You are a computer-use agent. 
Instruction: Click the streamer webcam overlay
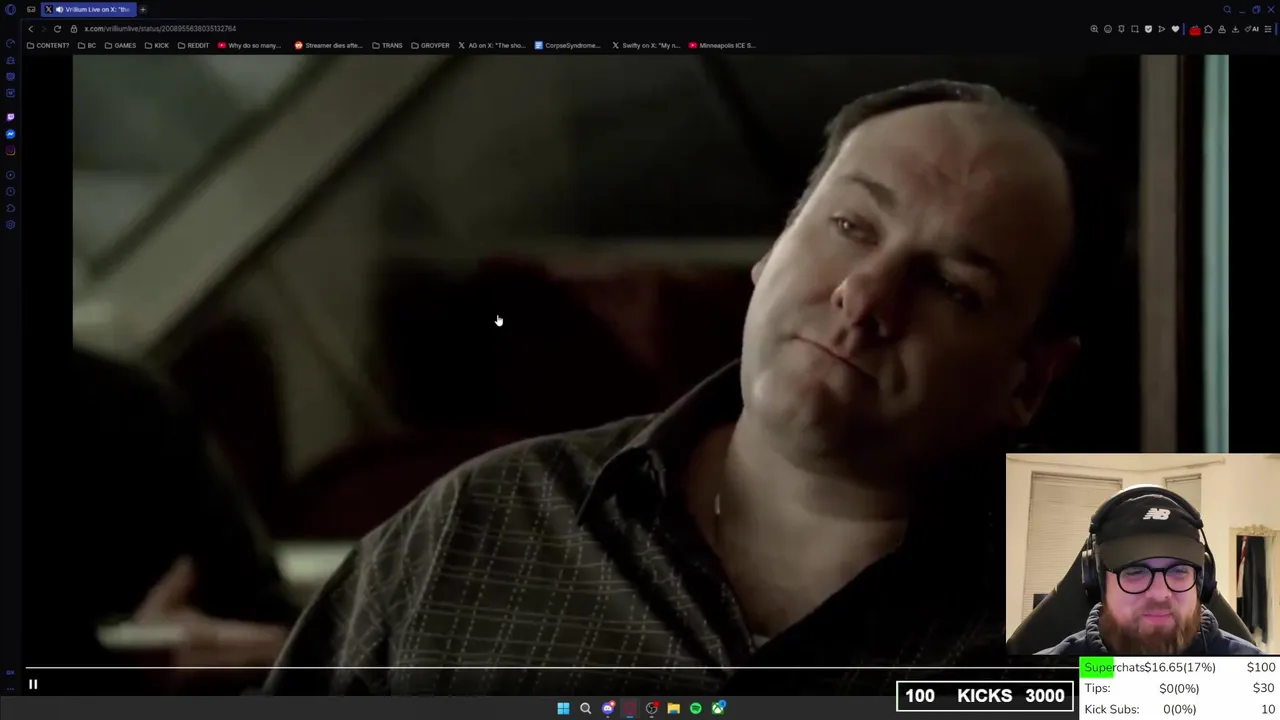coord(1142,555)
